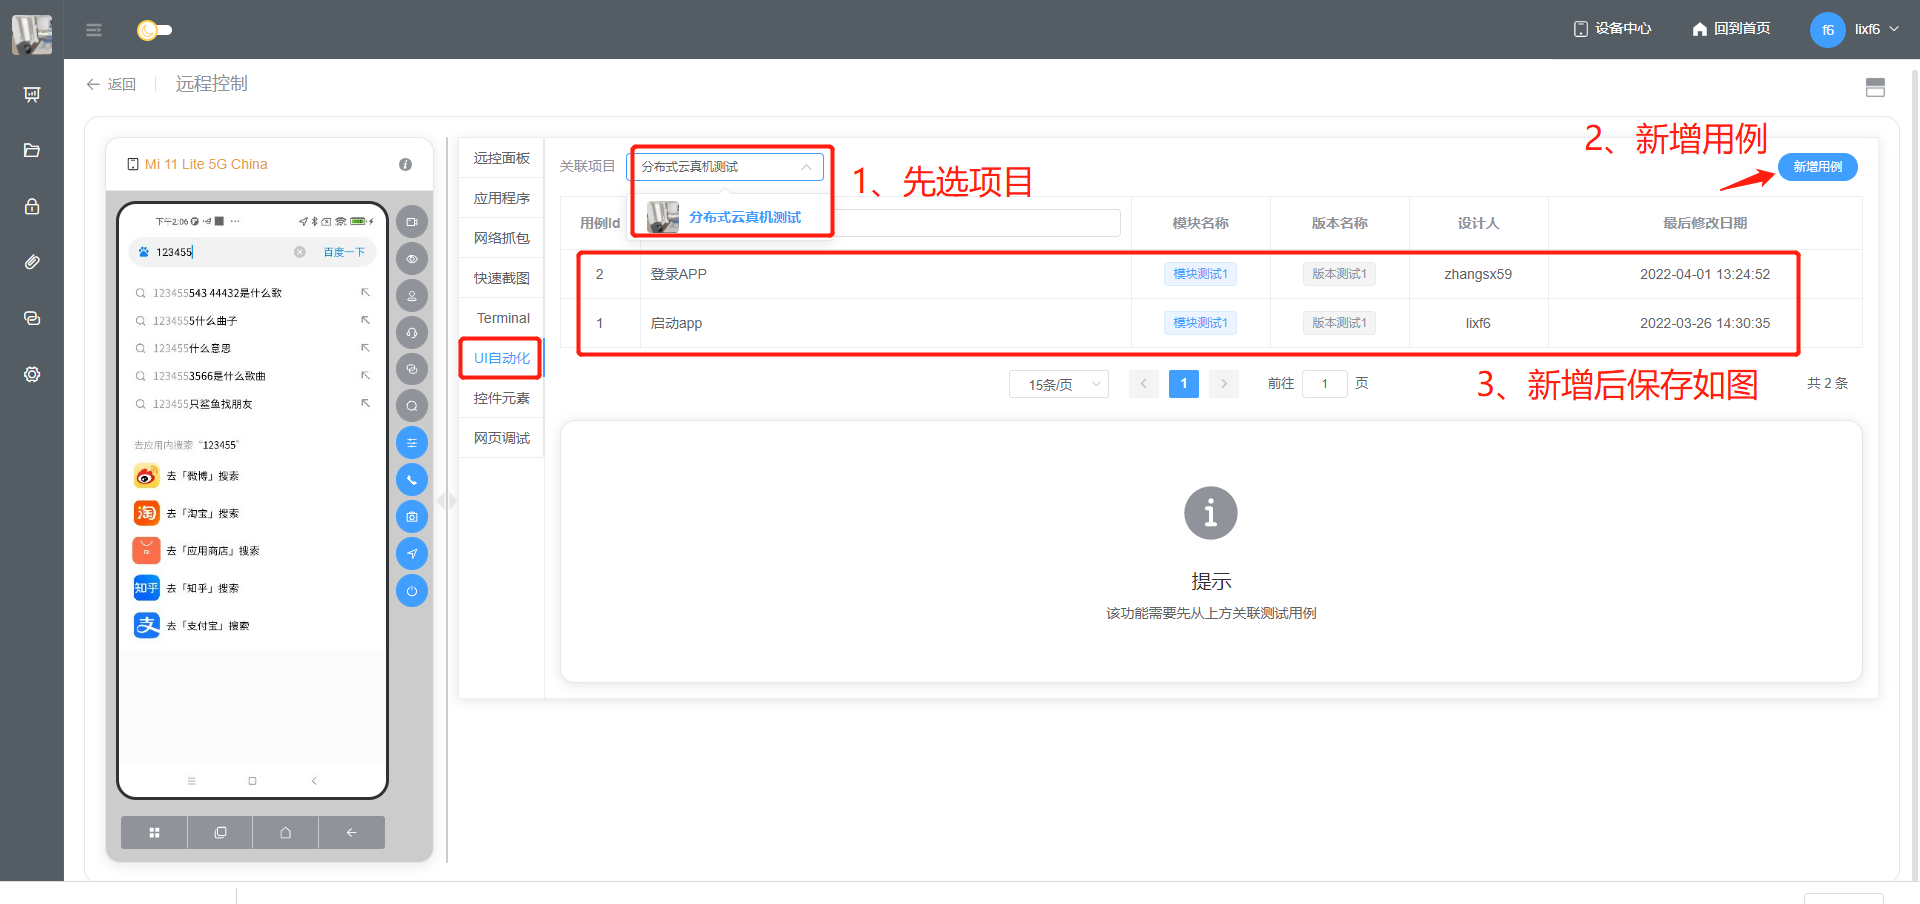Image resolution: width=1920 pixels, height=904 pixels.
Task: Open the chat bubbles sidebar icon
Action: click(32, 318)
